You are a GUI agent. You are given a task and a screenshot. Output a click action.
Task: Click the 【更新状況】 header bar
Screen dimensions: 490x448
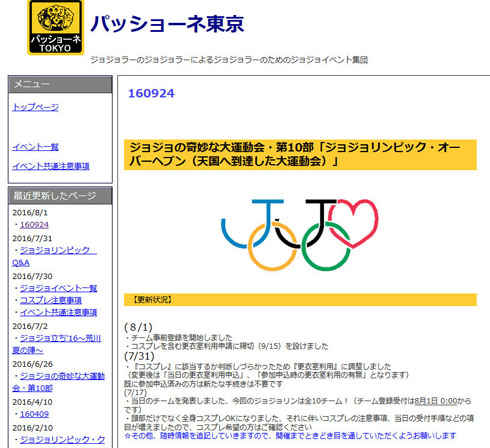[x=300, y=300]
